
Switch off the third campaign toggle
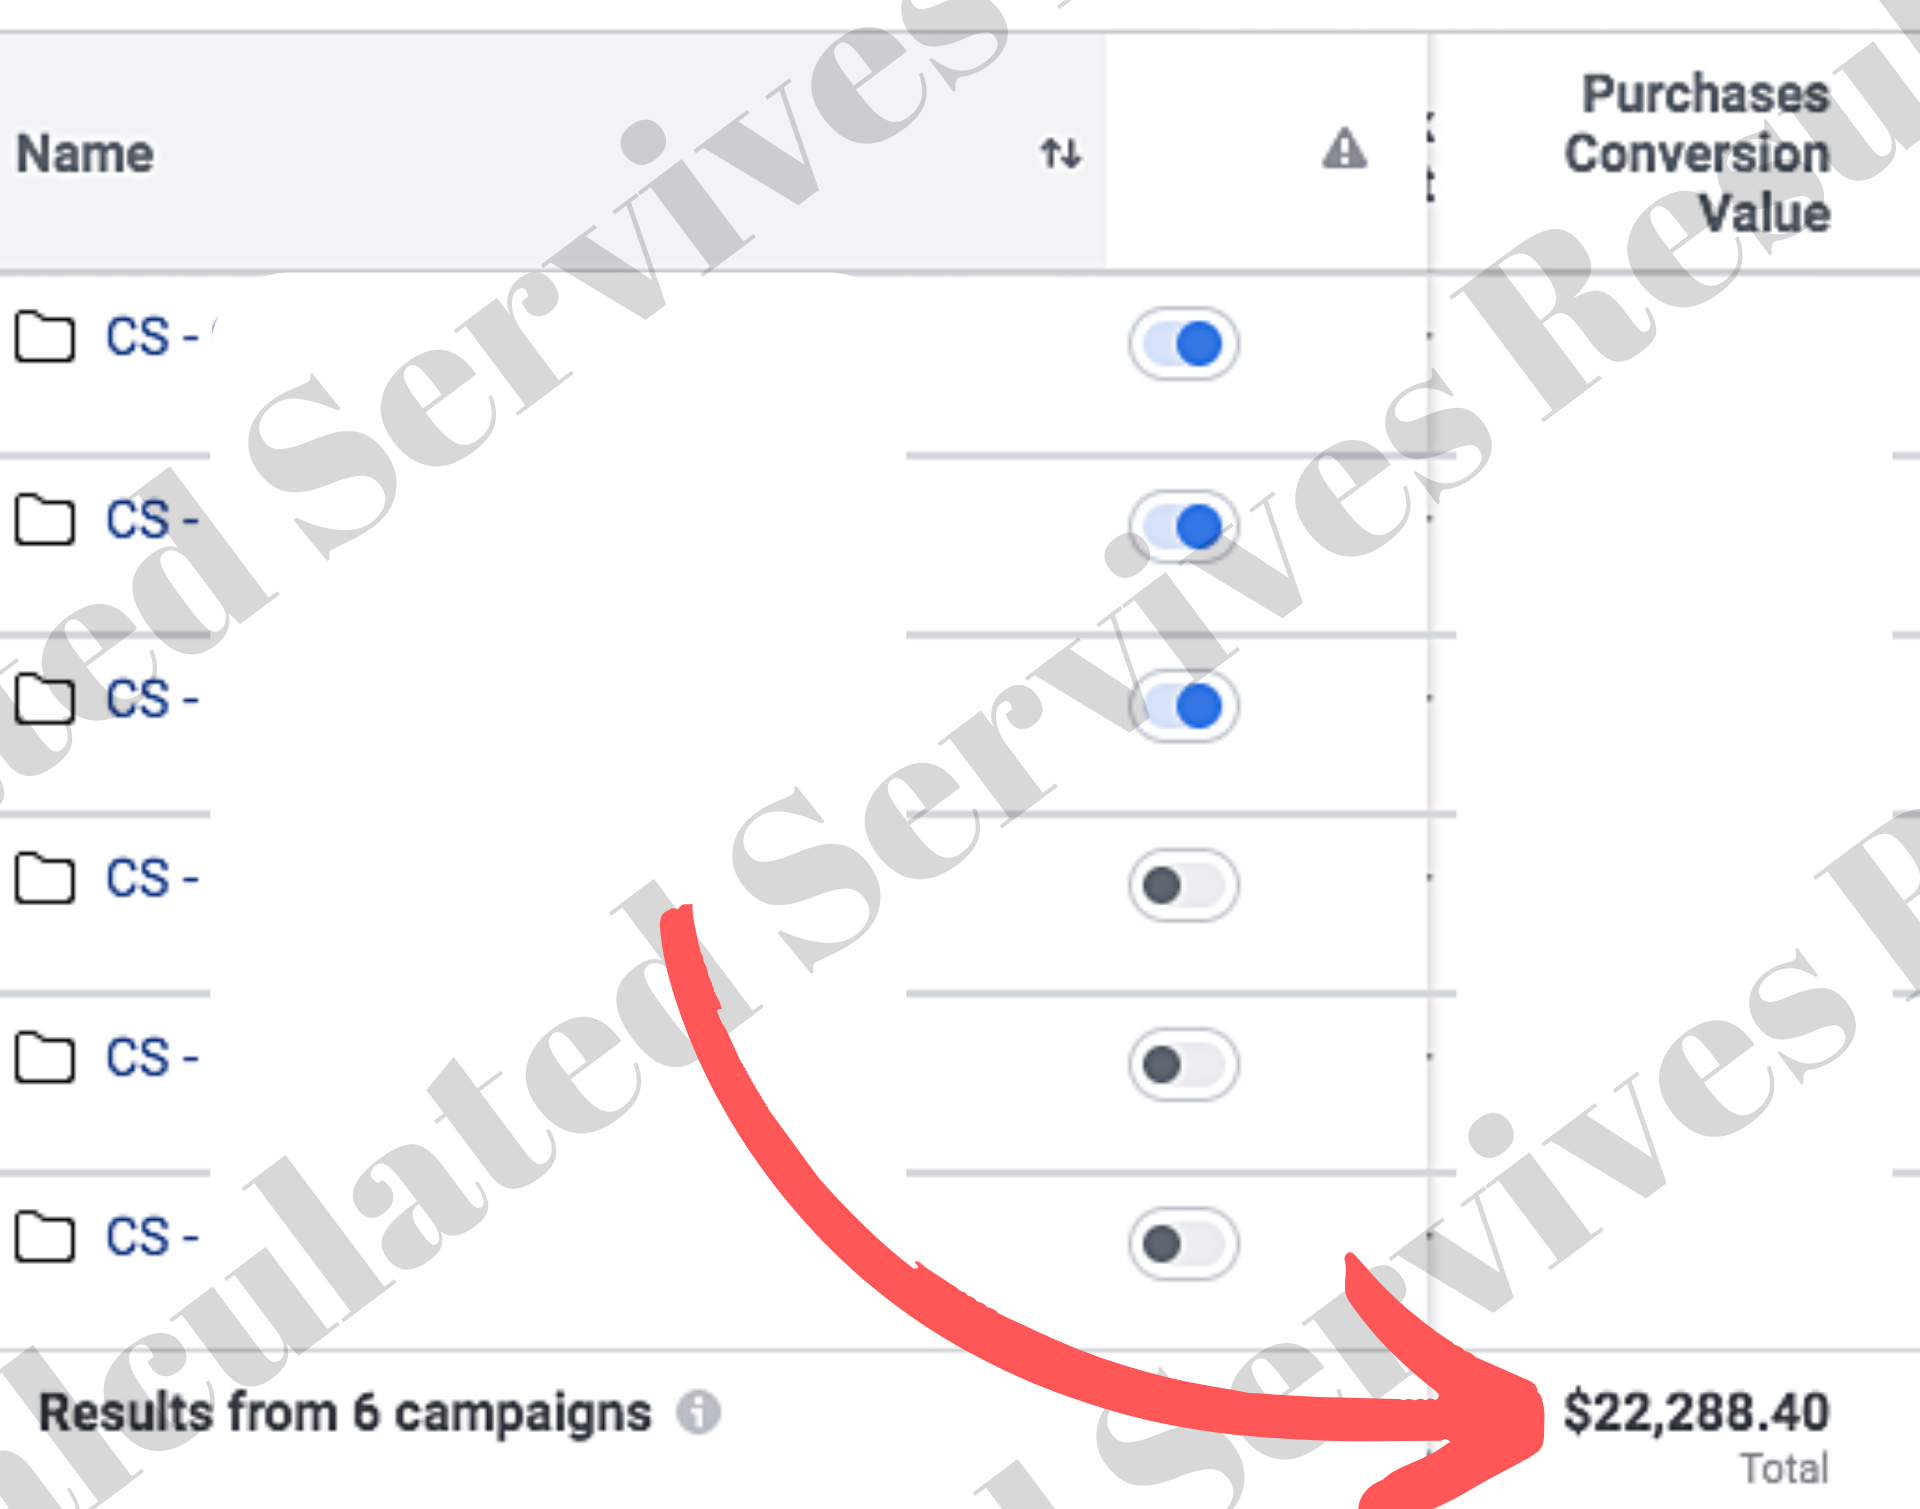(x=1183, y=706)
